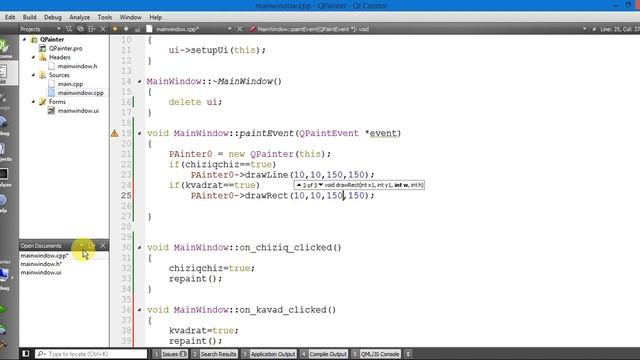The width and height of the screenshot is (640, 360).
Task: Close the mainwindow.cpp document
Action: pyautogui.click(x=240, y=29)
